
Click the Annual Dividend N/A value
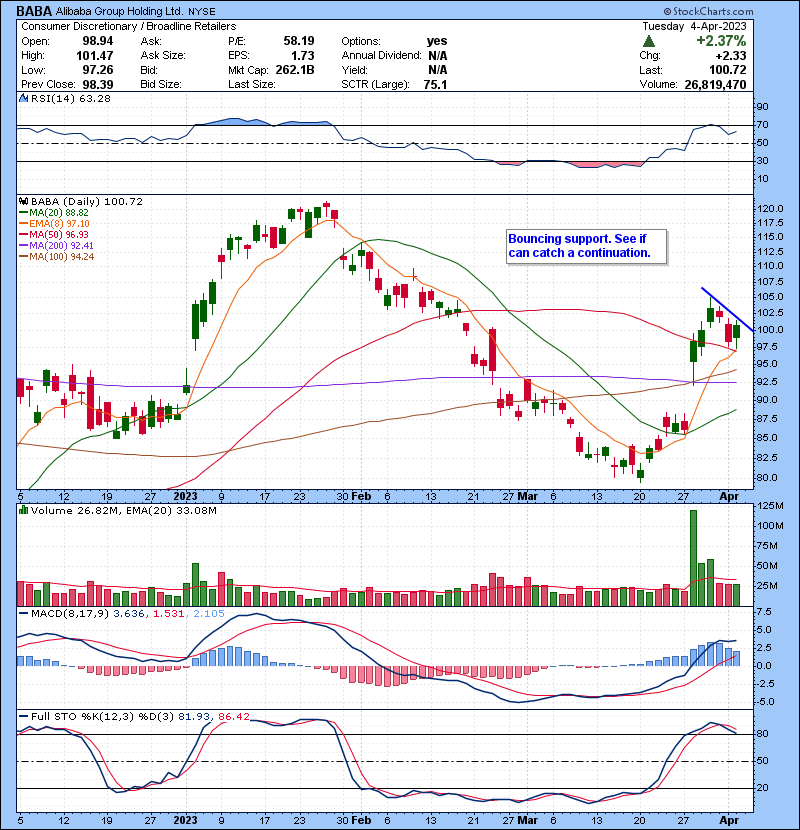click(x=438, y=55)
